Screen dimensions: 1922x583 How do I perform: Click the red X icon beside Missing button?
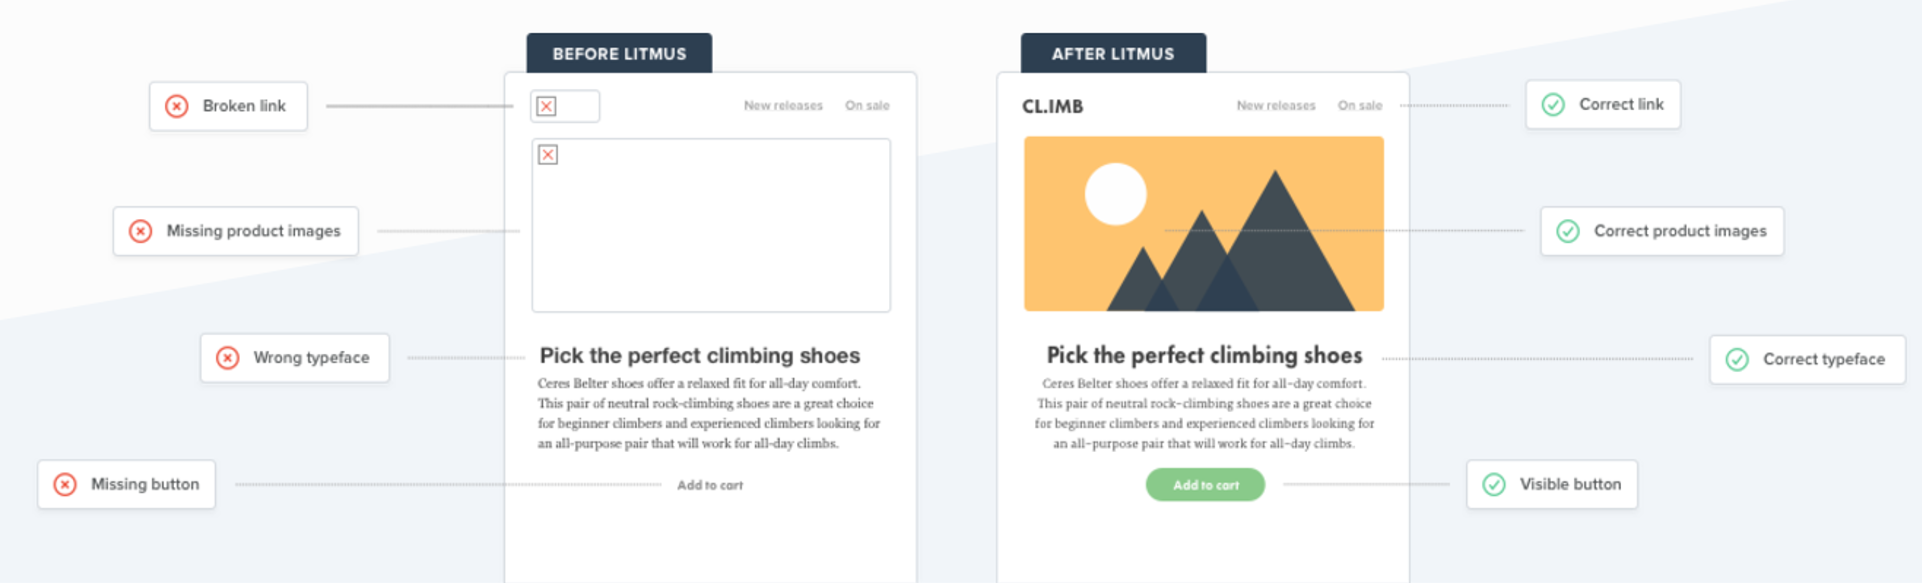[x=65, y=485]
